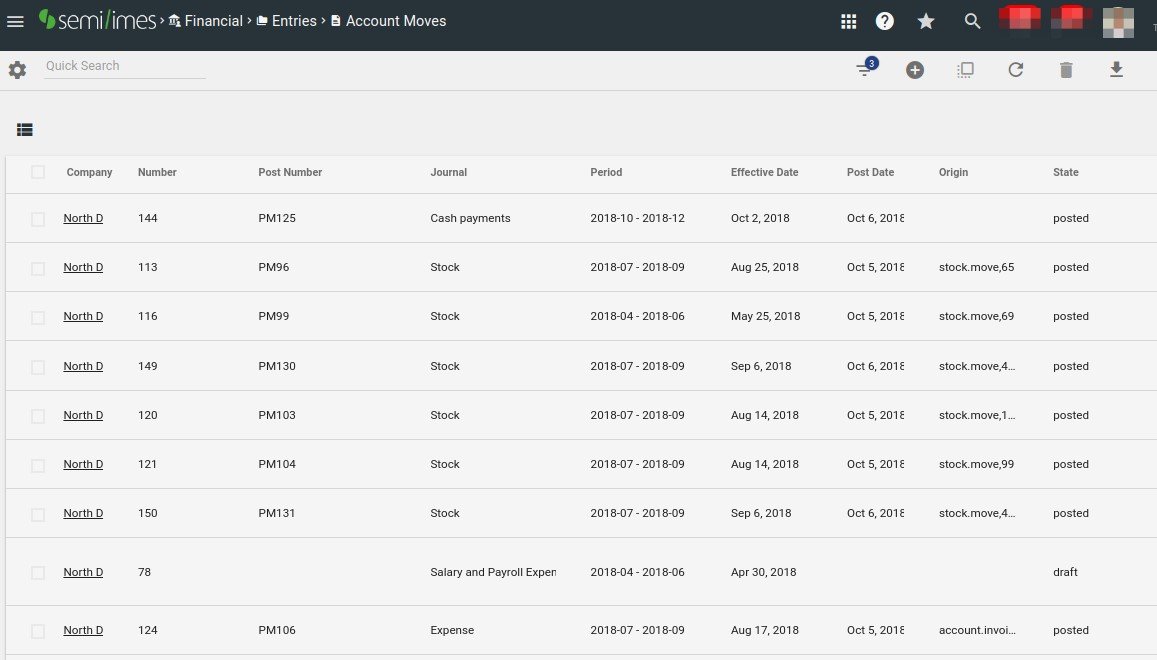Select Oct 2, 2018 effective date
Screen dimensions: 1157x660
click(x=760, y=218)
